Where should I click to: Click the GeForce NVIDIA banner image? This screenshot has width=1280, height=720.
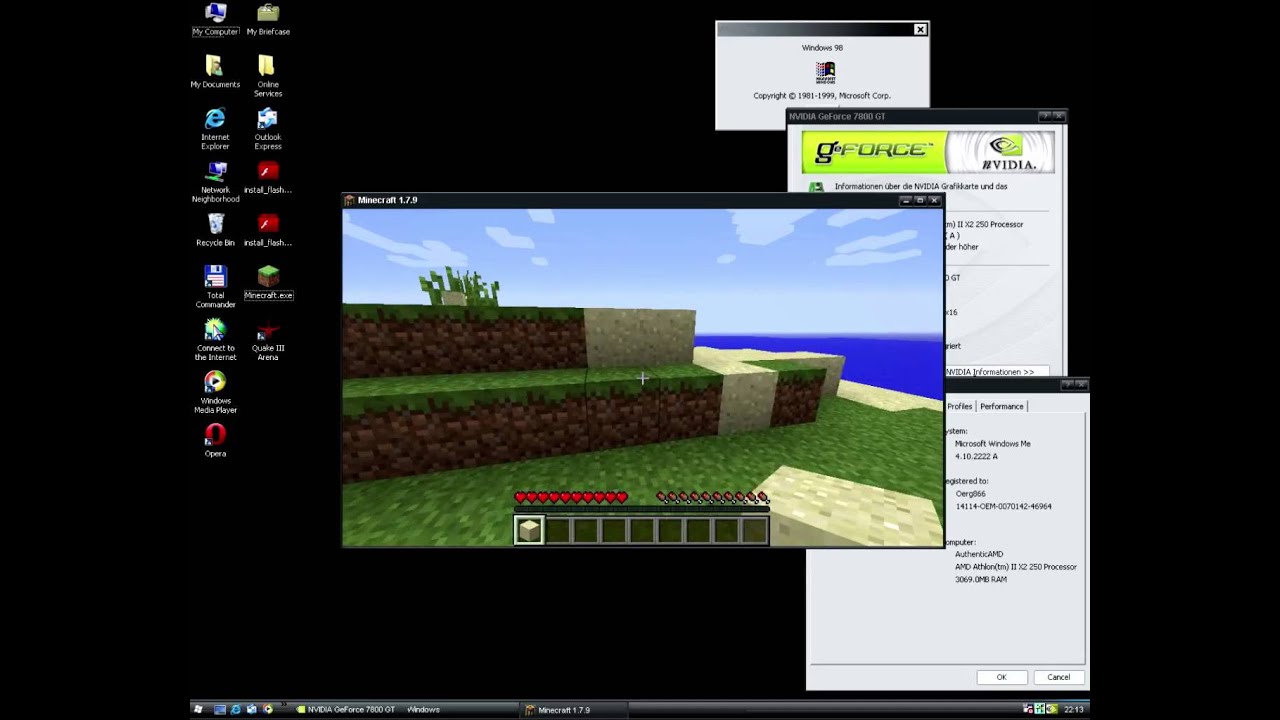(x=928, y=152)
